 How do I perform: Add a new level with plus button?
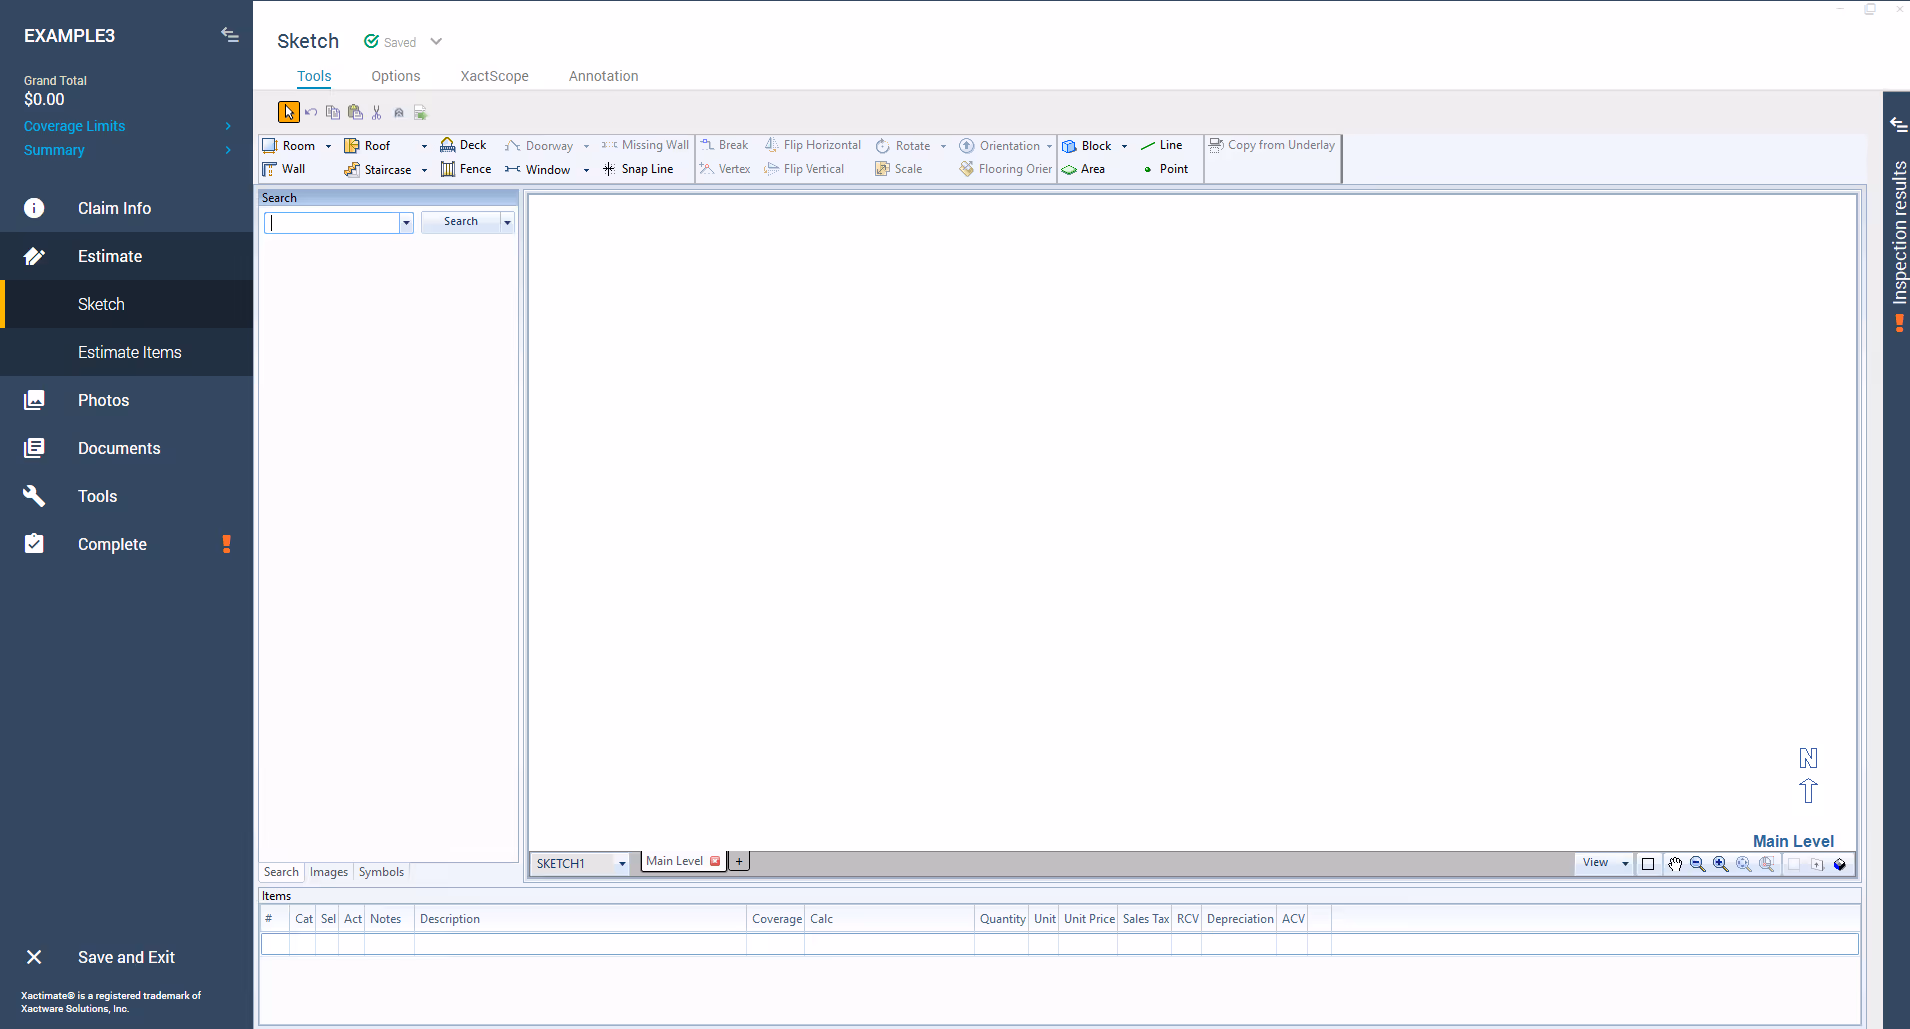tap(739, 861)
